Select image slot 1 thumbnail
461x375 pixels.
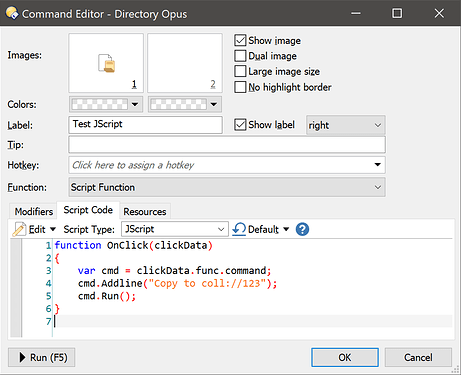click(x=106, y=63)
